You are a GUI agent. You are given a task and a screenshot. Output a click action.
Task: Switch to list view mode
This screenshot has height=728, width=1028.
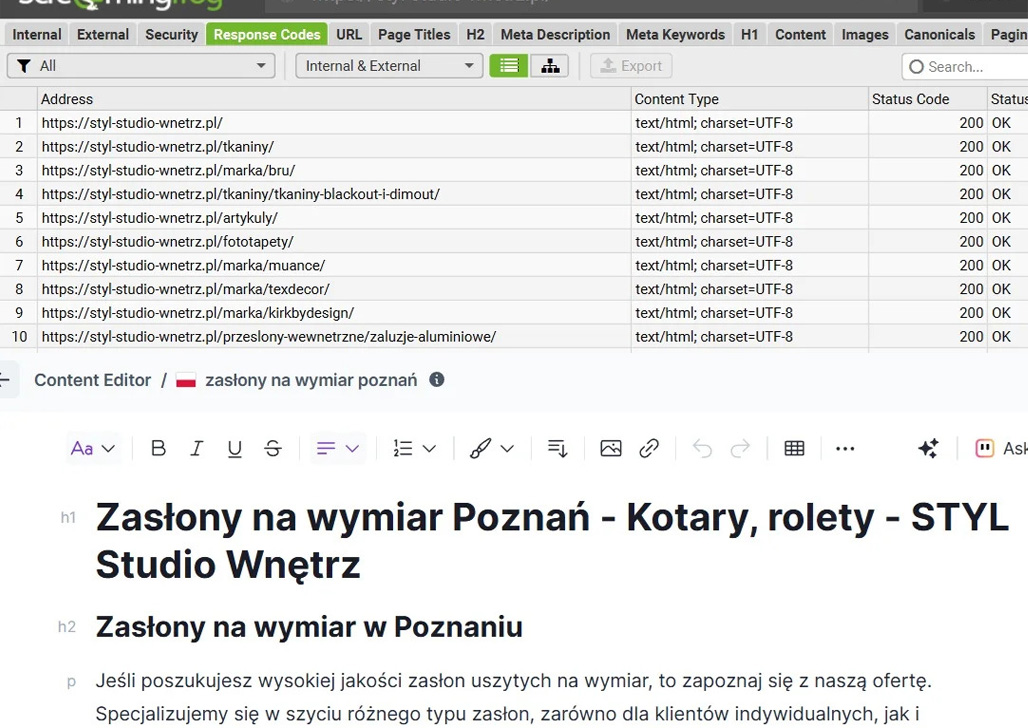[x=509, y=66]
